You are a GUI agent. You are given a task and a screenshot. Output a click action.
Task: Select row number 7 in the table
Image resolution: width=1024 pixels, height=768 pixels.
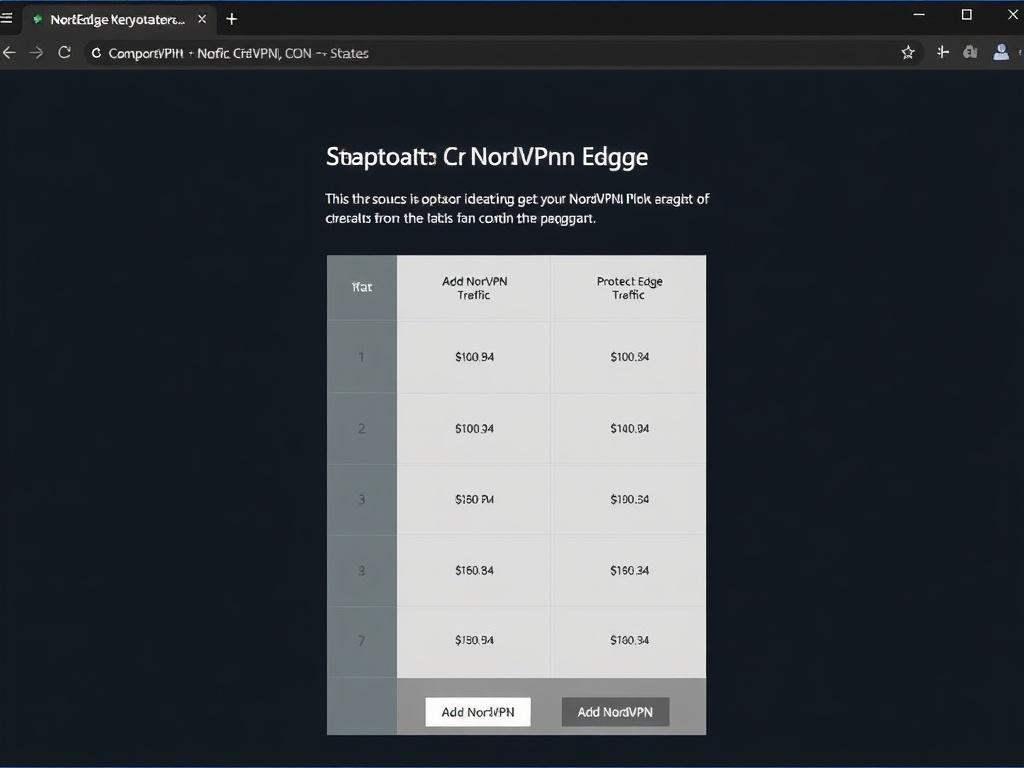point(362,641)
